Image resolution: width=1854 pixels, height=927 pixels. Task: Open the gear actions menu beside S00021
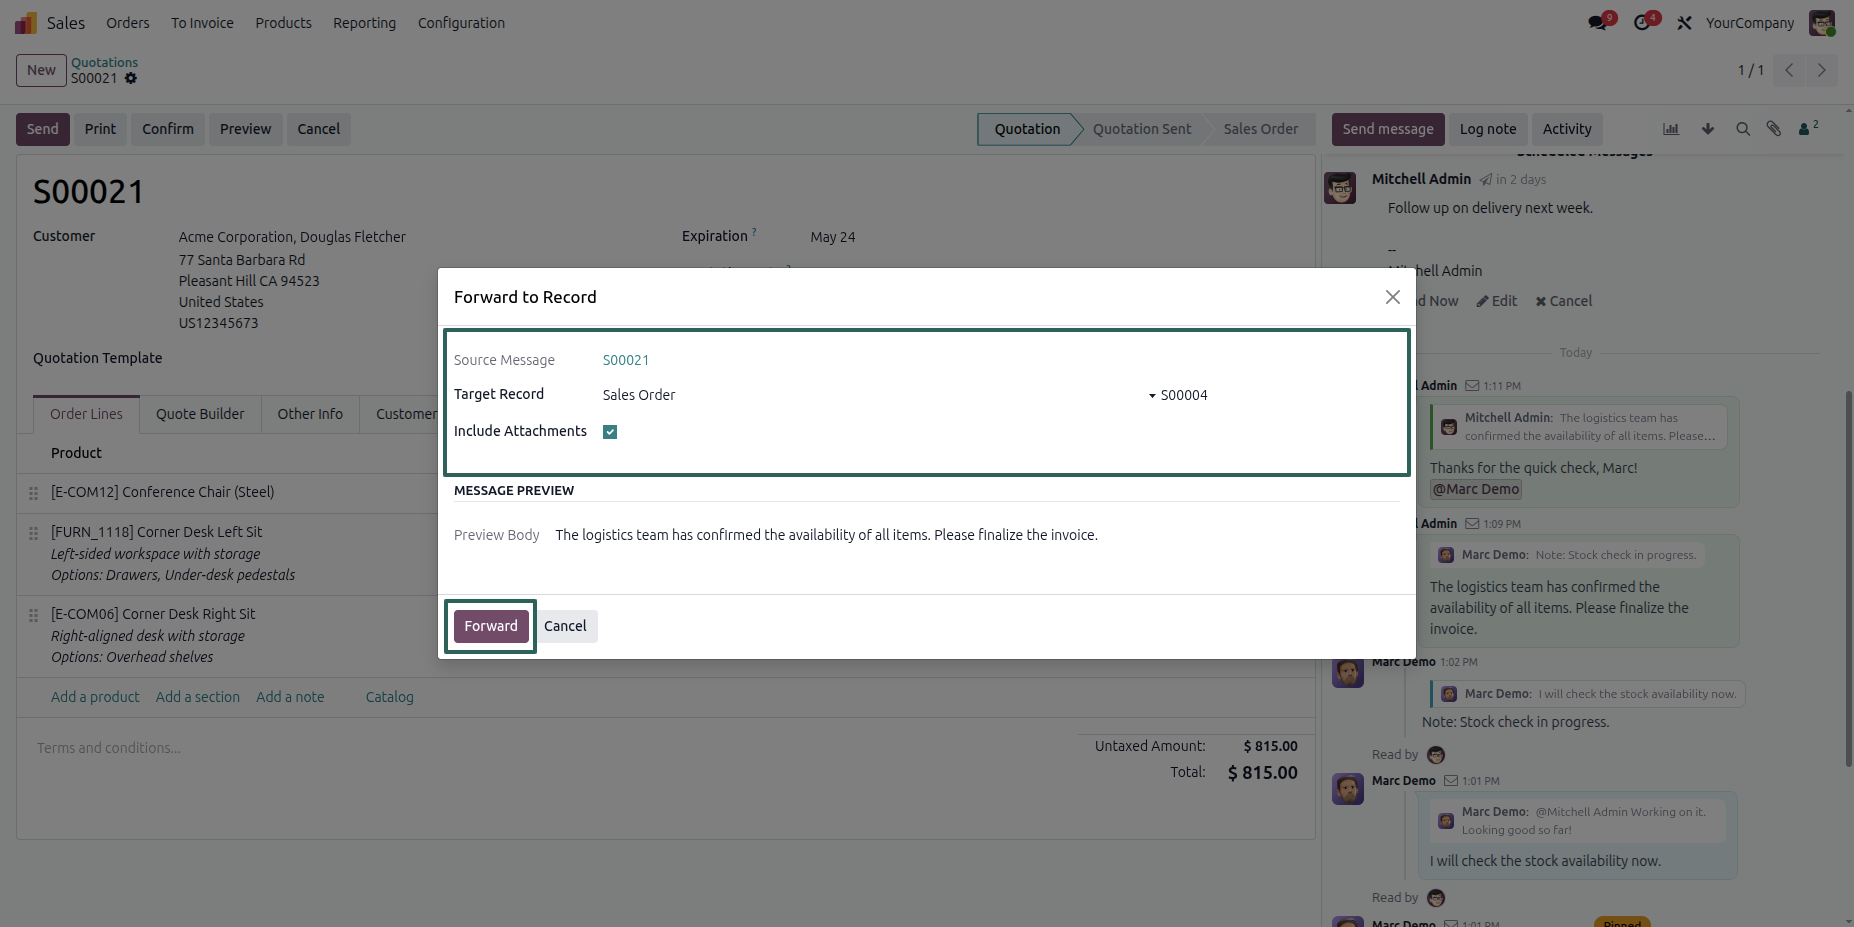(x=131, y=78)
